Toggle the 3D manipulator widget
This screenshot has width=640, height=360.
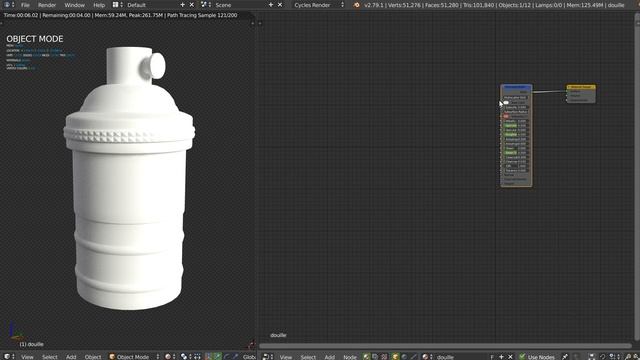click(208, 357)
